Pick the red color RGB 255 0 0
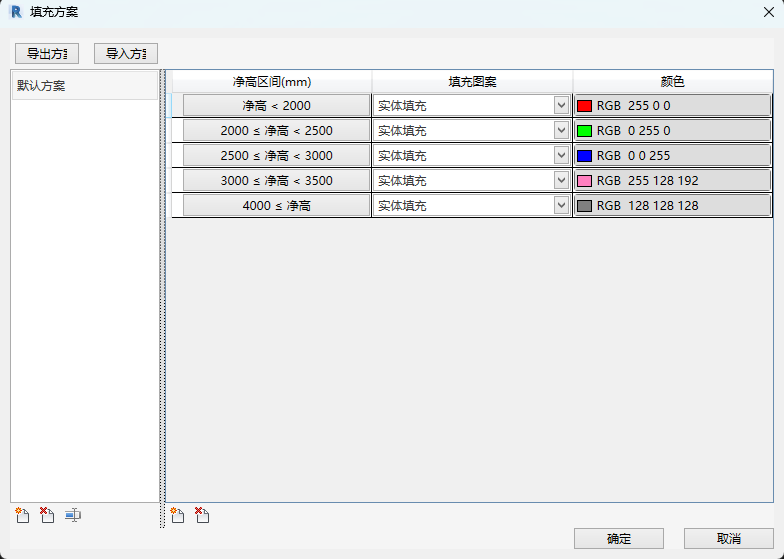The image size is (784, 559). tap(672, 105)
